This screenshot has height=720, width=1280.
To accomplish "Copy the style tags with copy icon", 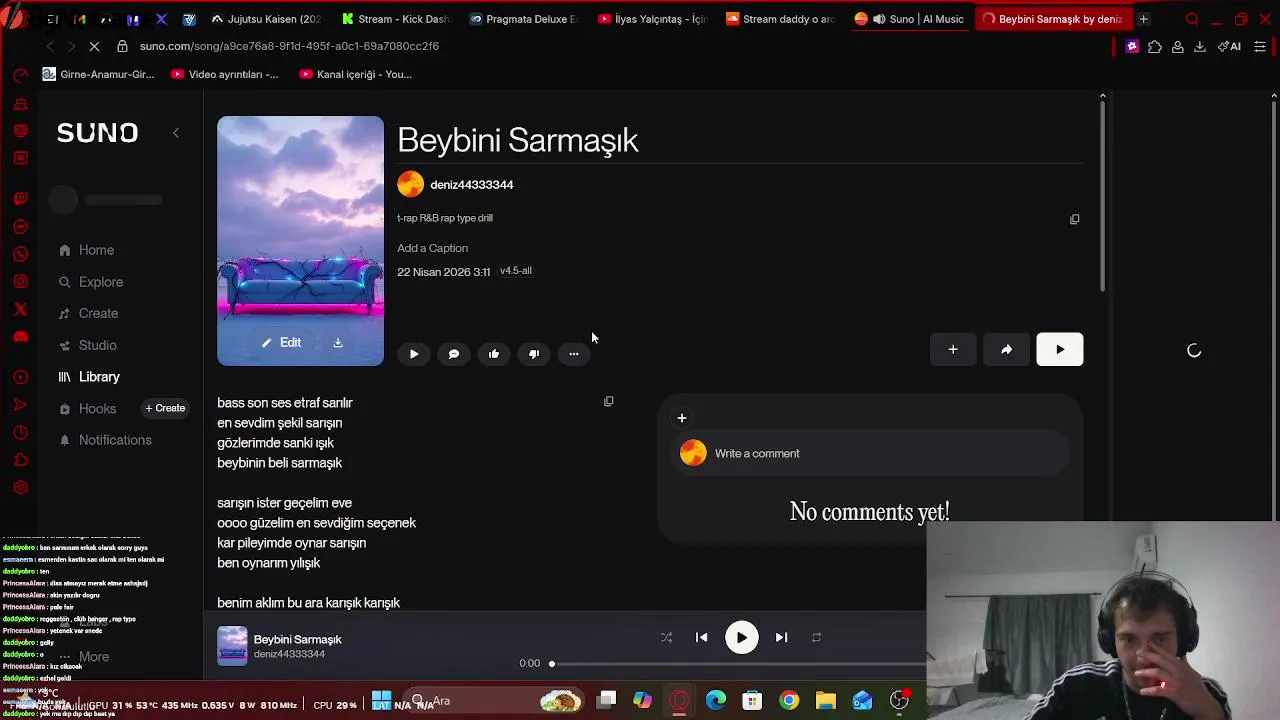I will point(1075,219).
